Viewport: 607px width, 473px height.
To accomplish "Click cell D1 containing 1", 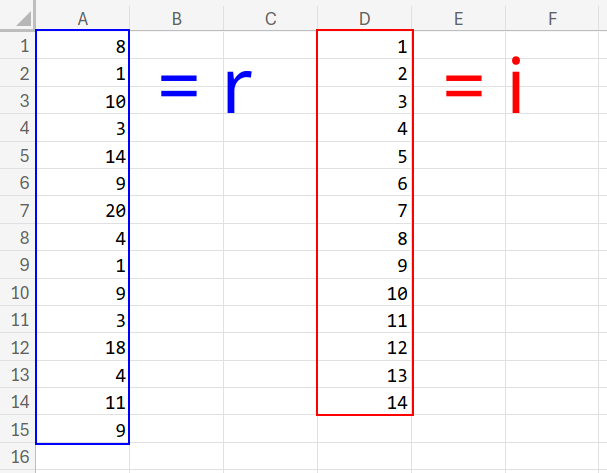I will point(364,46).
